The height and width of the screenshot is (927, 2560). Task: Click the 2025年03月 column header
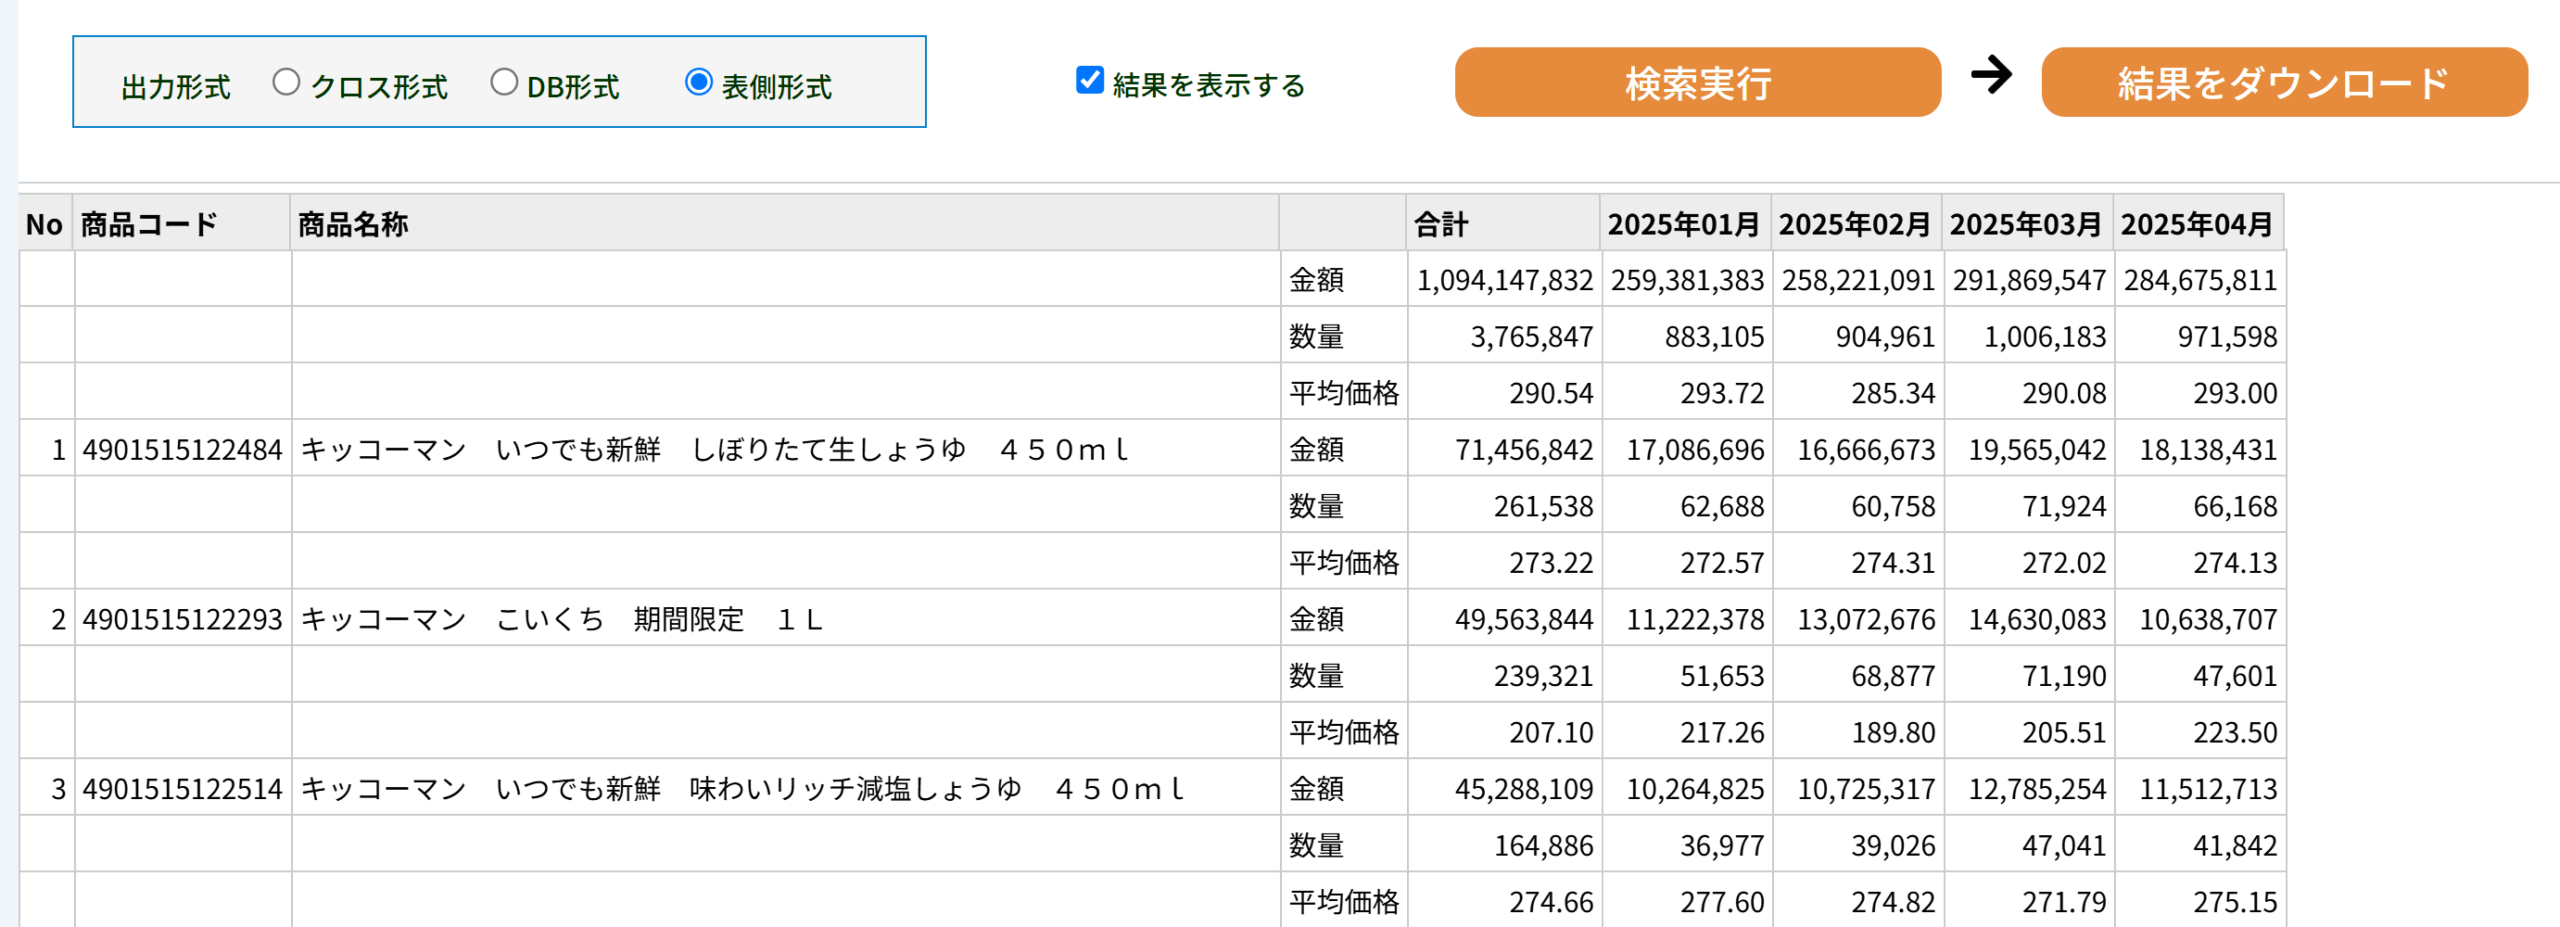click(2027, 223)
